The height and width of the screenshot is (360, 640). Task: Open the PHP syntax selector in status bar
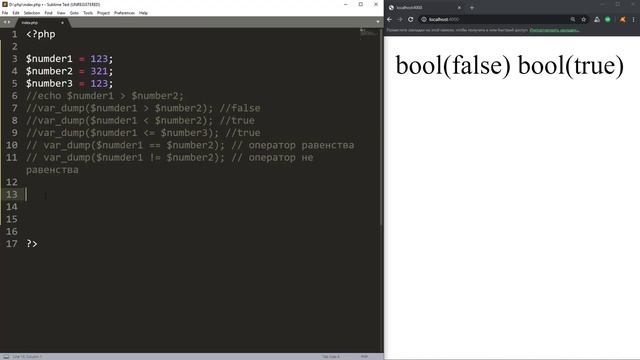364,357
